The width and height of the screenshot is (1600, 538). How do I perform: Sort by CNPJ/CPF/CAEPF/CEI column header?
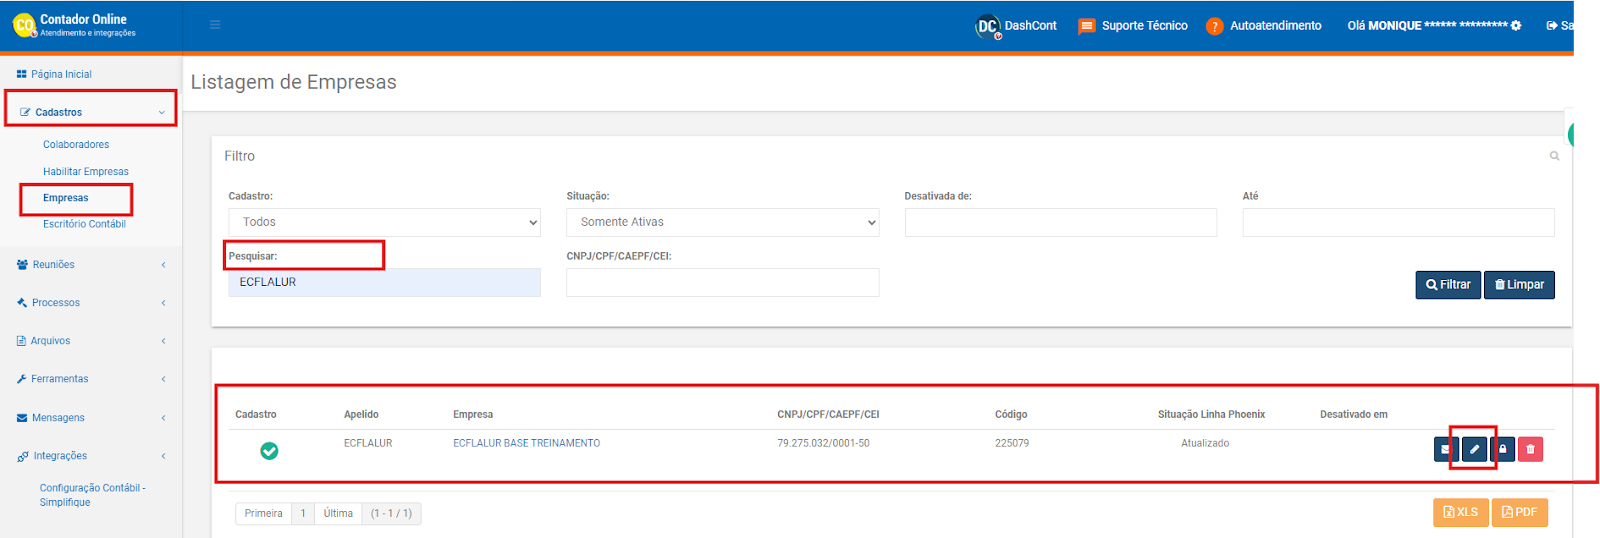(x=828, y=414)
